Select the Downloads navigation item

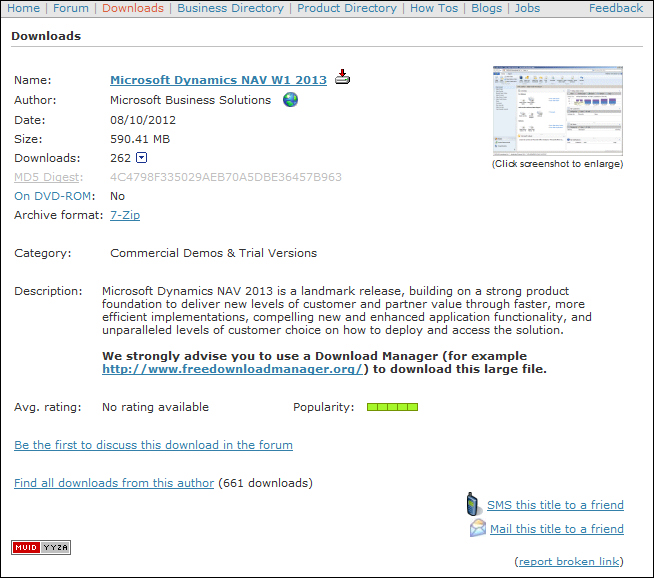point(133,8)
